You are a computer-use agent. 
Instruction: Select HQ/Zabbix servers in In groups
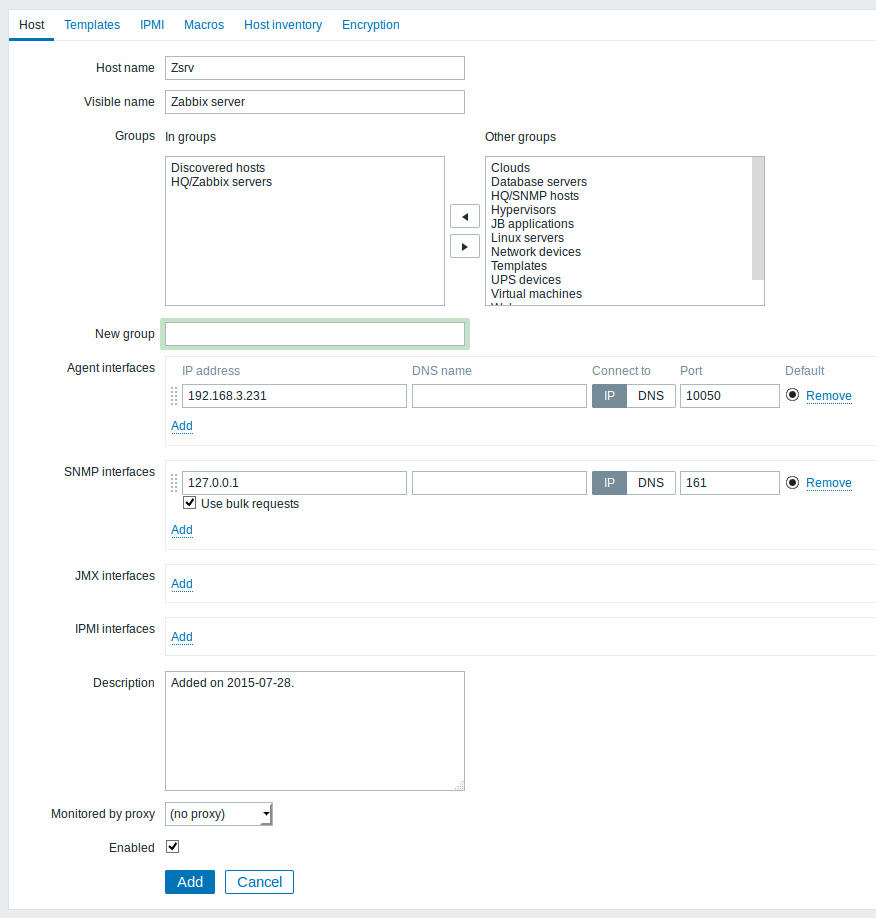coord(221,182)
